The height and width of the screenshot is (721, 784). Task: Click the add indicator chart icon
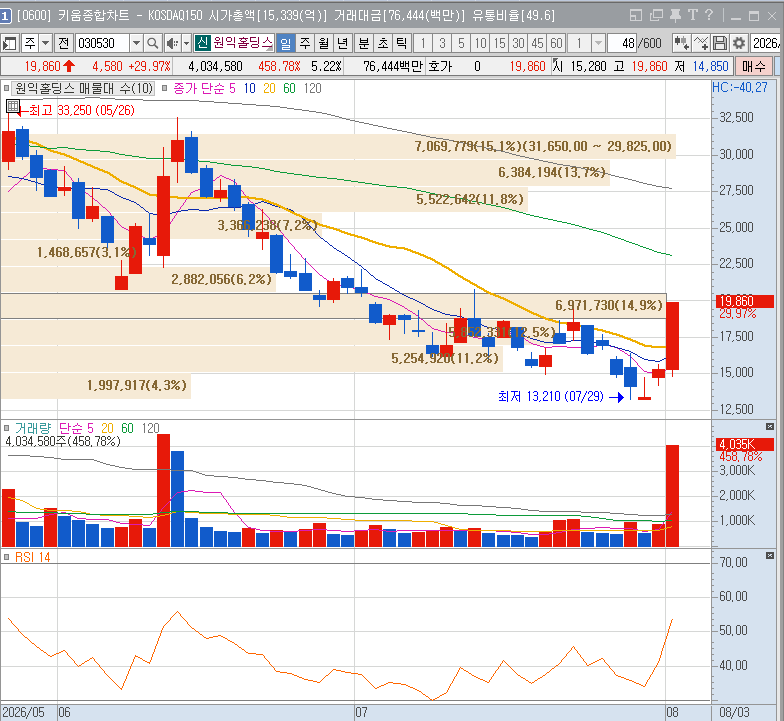(681, 44)
